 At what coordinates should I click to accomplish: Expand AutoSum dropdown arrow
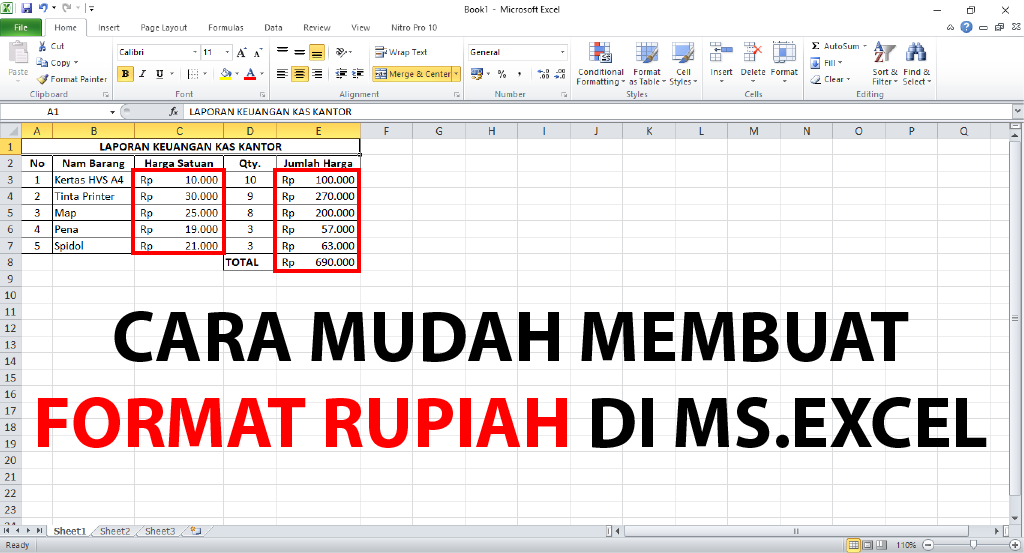865,46
